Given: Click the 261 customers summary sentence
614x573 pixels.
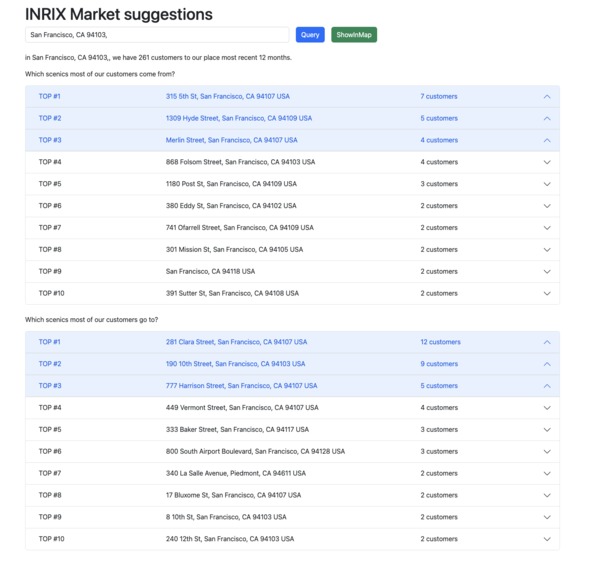Looking at the screenshot, I should 158,58.
